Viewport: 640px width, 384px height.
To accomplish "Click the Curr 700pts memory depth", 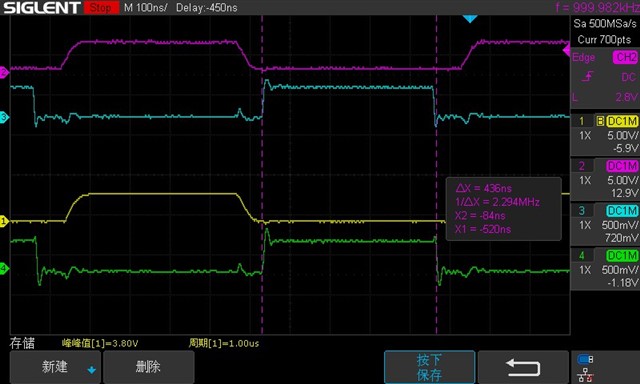I will coord(604,40).
